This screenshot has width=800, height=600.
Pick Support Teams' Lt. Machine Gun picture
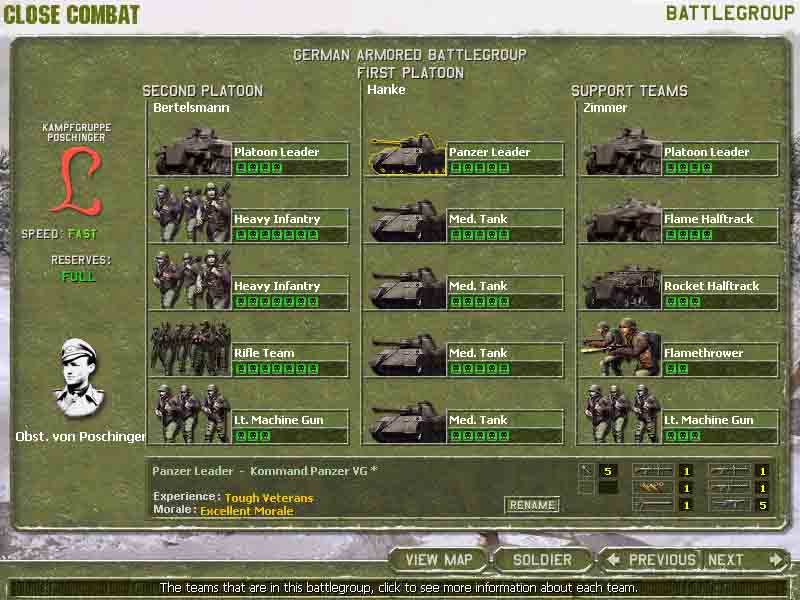coord(622,414)
